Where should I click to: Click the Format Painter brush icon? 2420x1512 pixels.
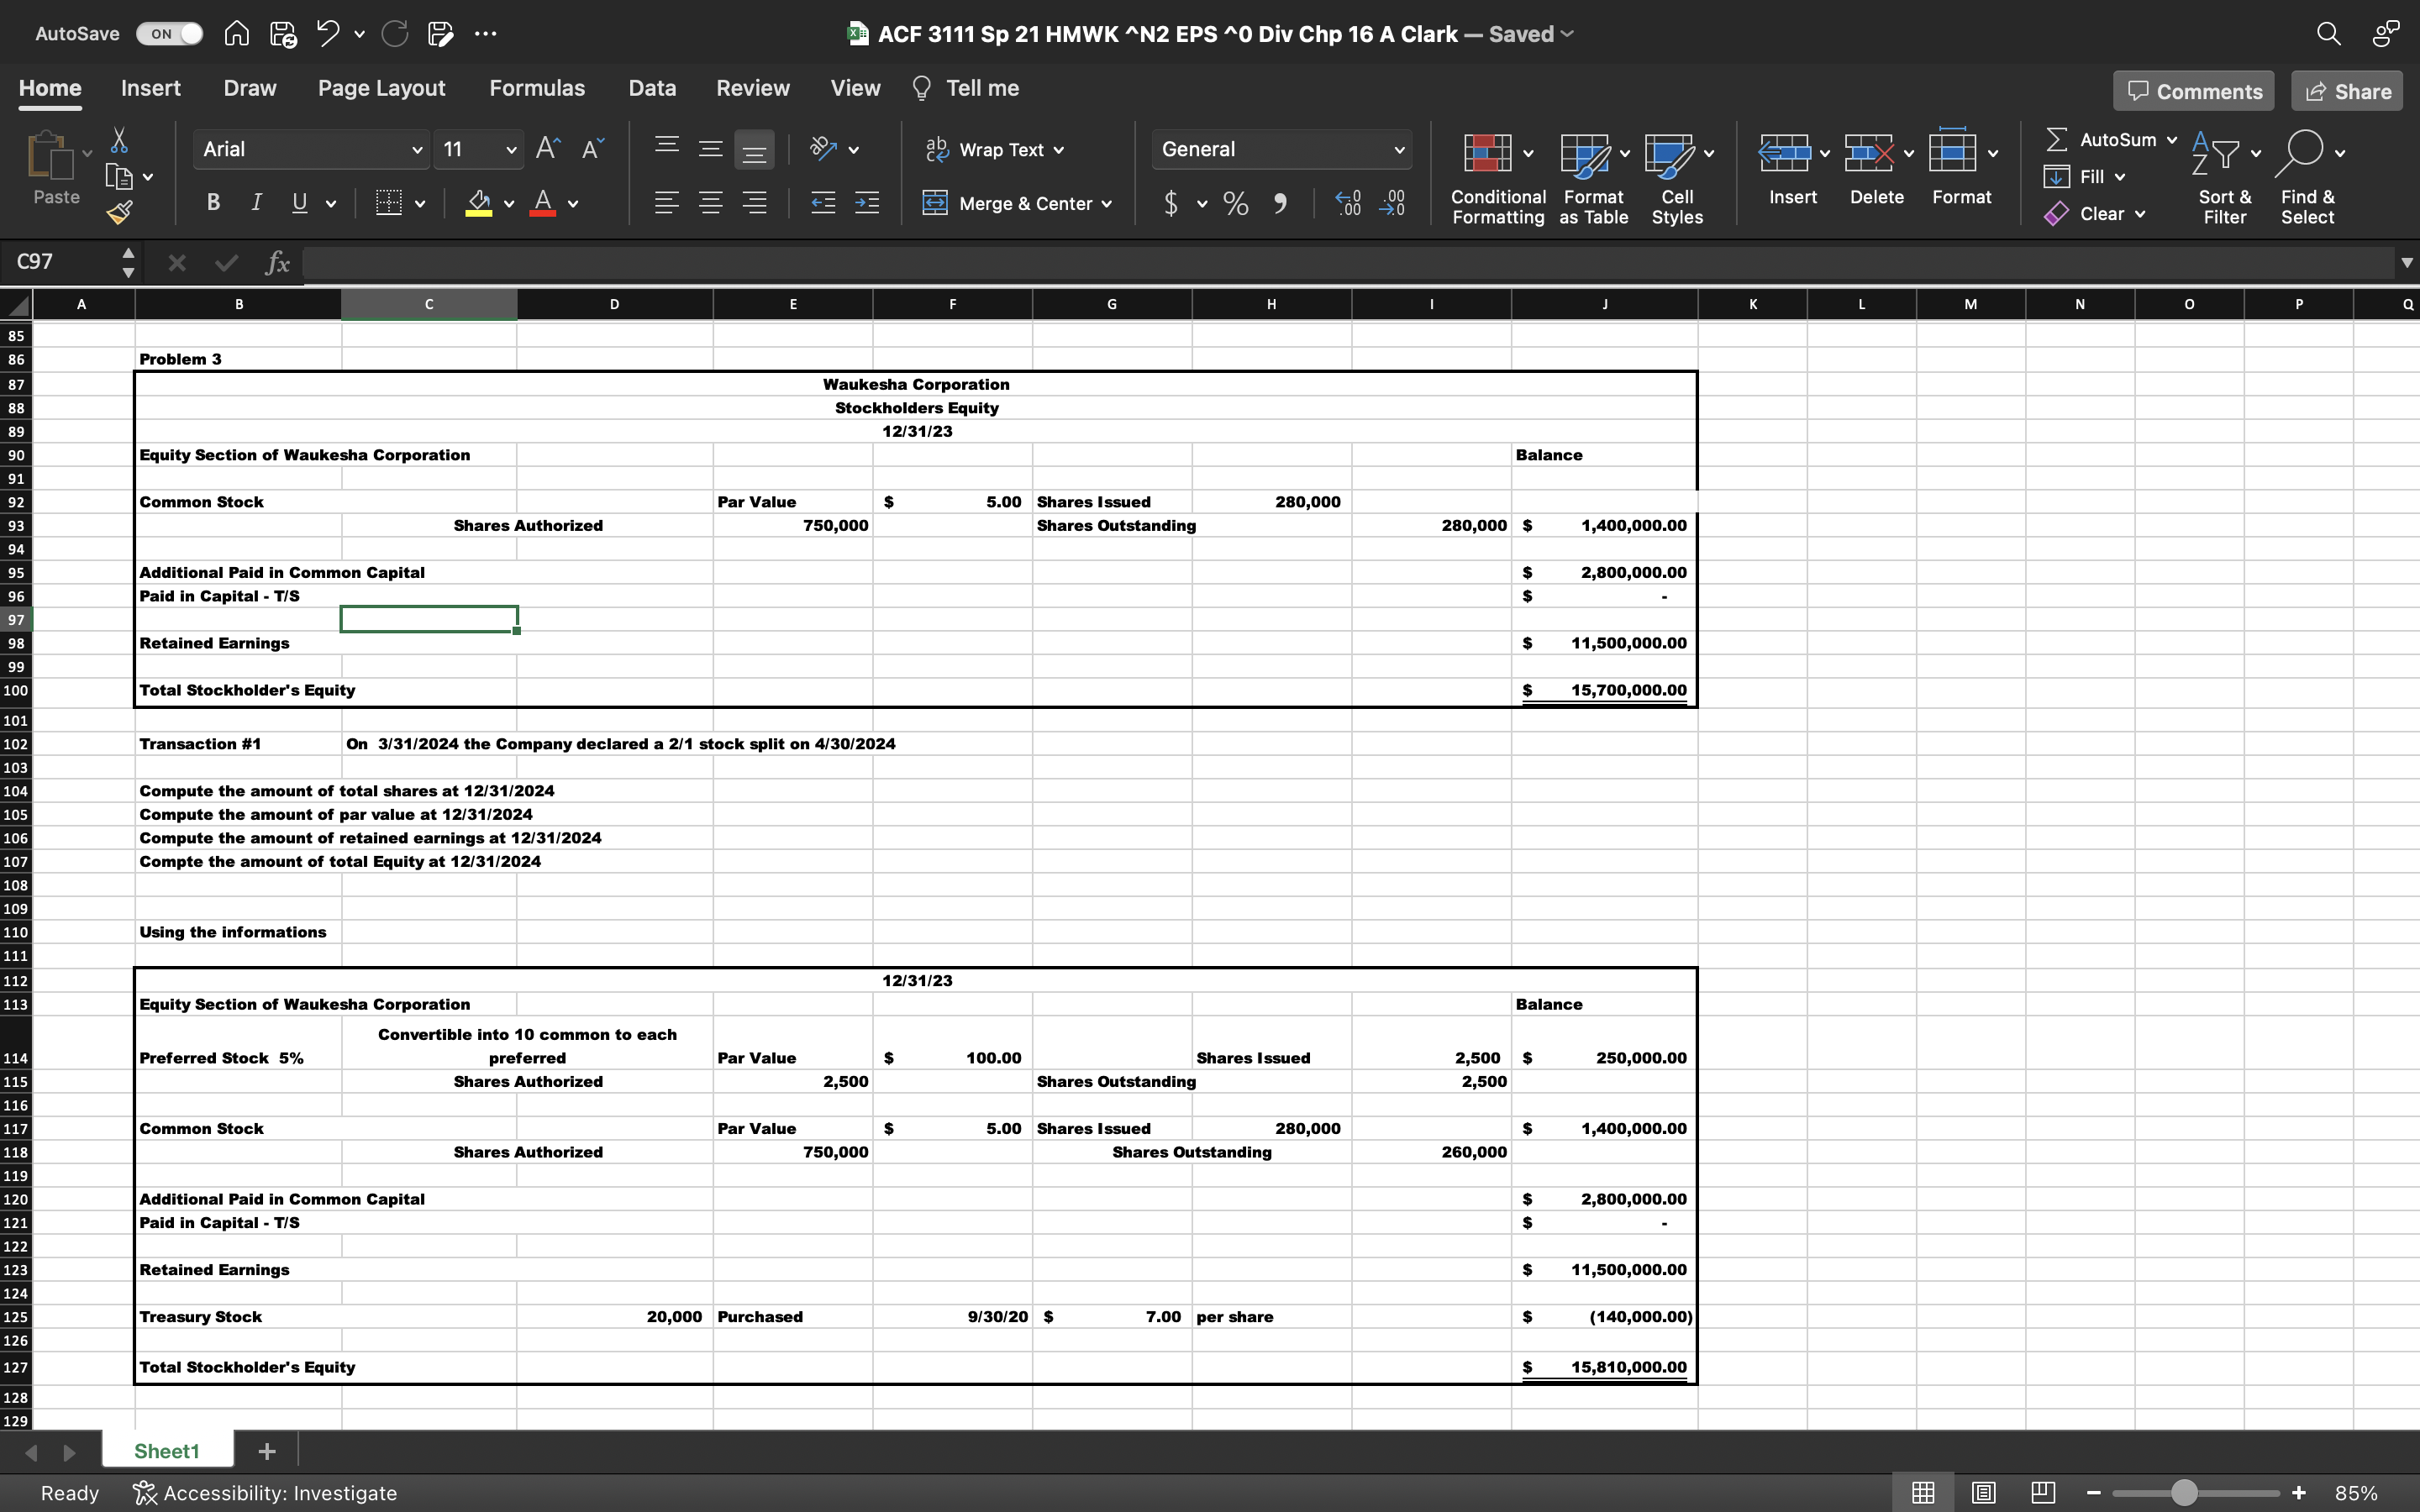(119, 212)
